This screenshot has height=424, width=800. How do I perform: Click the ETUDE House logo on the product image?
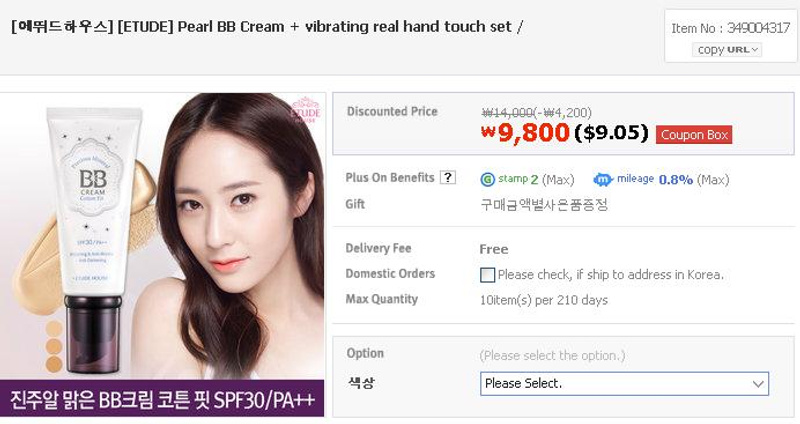(x=305, y=110)
